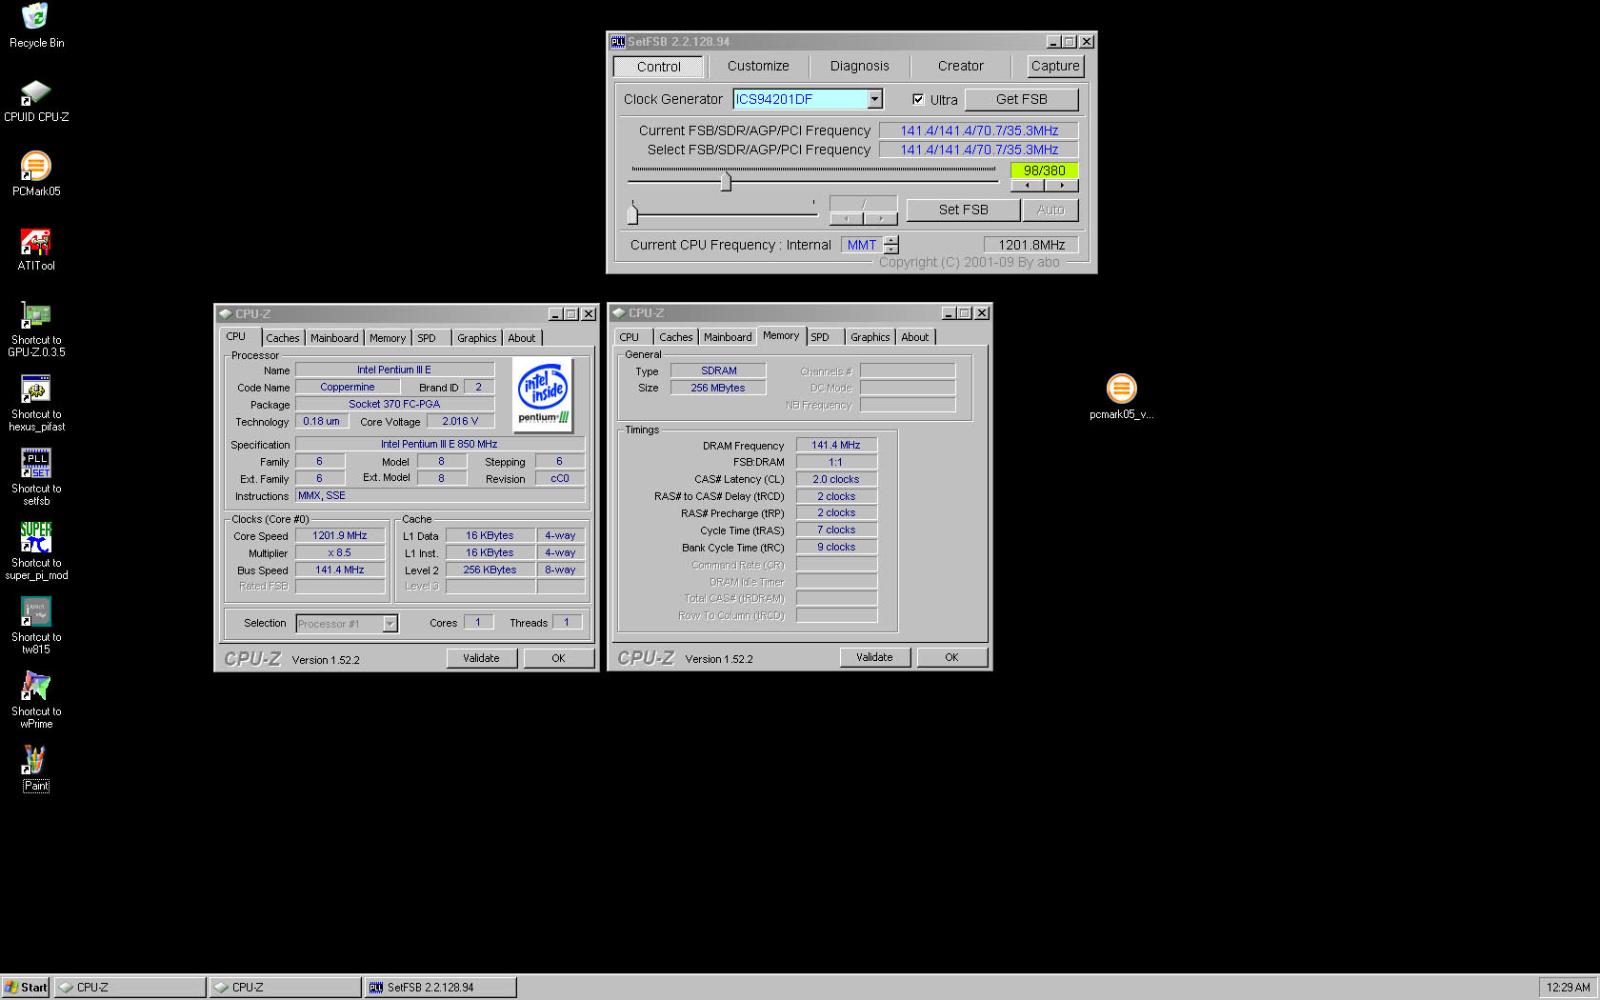Open Processor Selection dropdown in CPU-Z

pos(390,624)
